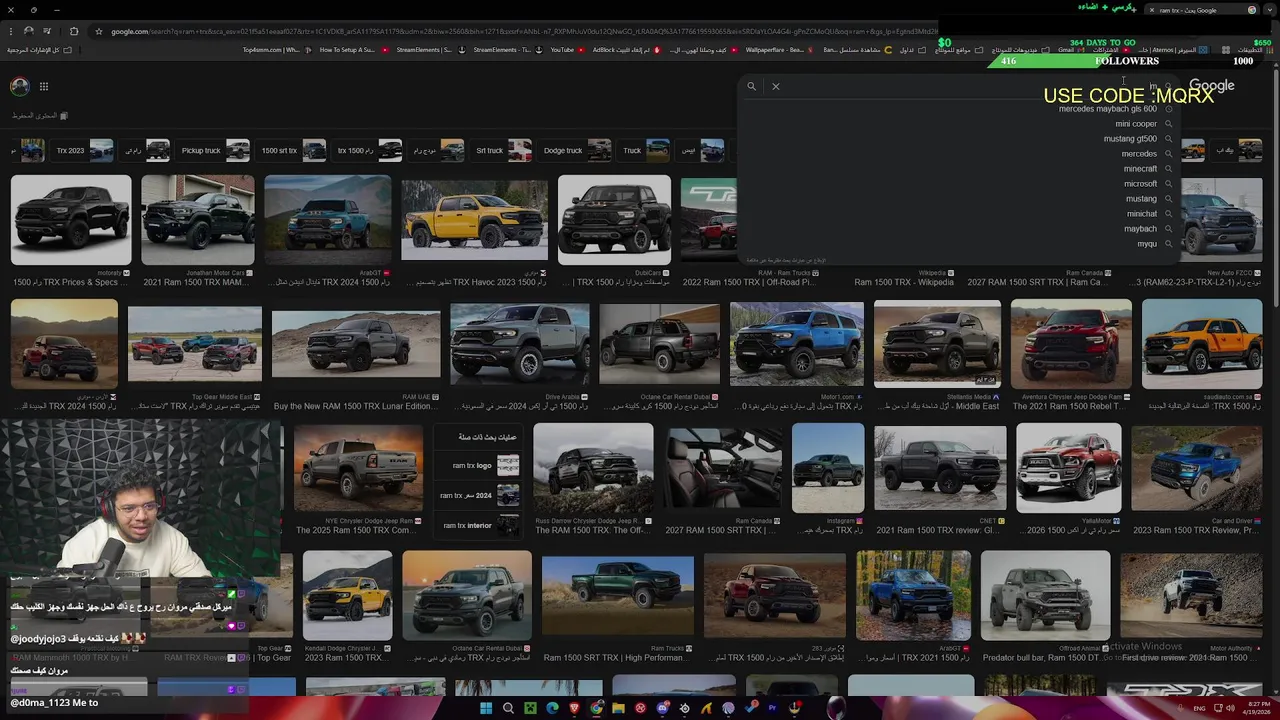
Task: Select the 'maybach' search suggestion
Action: coord(1140,229)
